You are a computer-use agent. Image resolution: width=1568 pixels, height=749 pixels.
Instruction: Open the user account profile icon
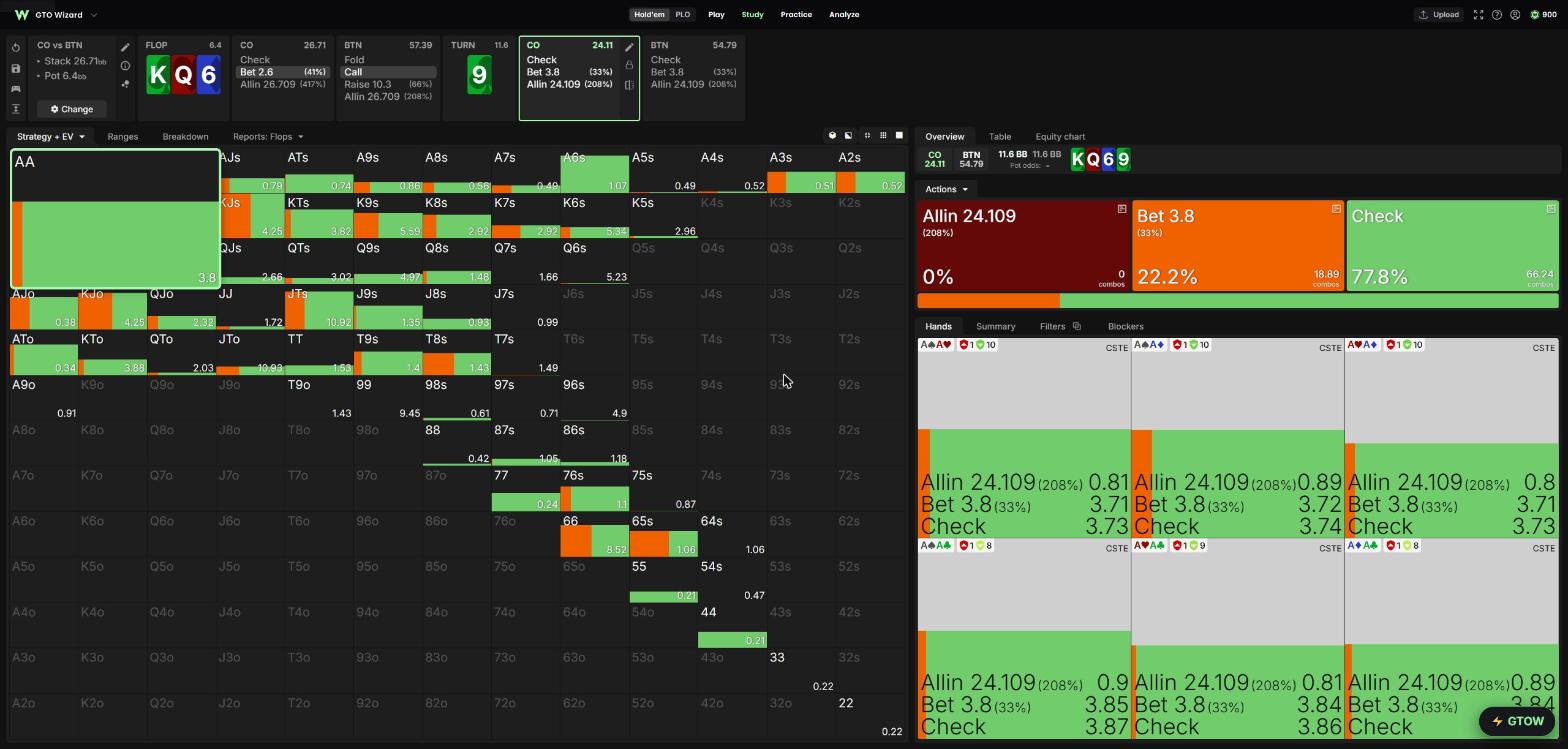1515,15
